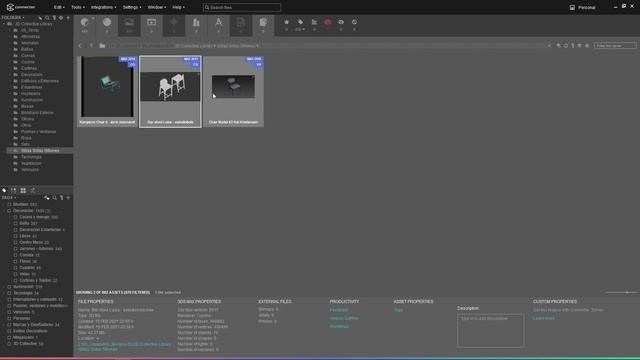The height and width of the screenshot is (360, 640).
Task: Click the Description text box
Action: click(491, 331)
